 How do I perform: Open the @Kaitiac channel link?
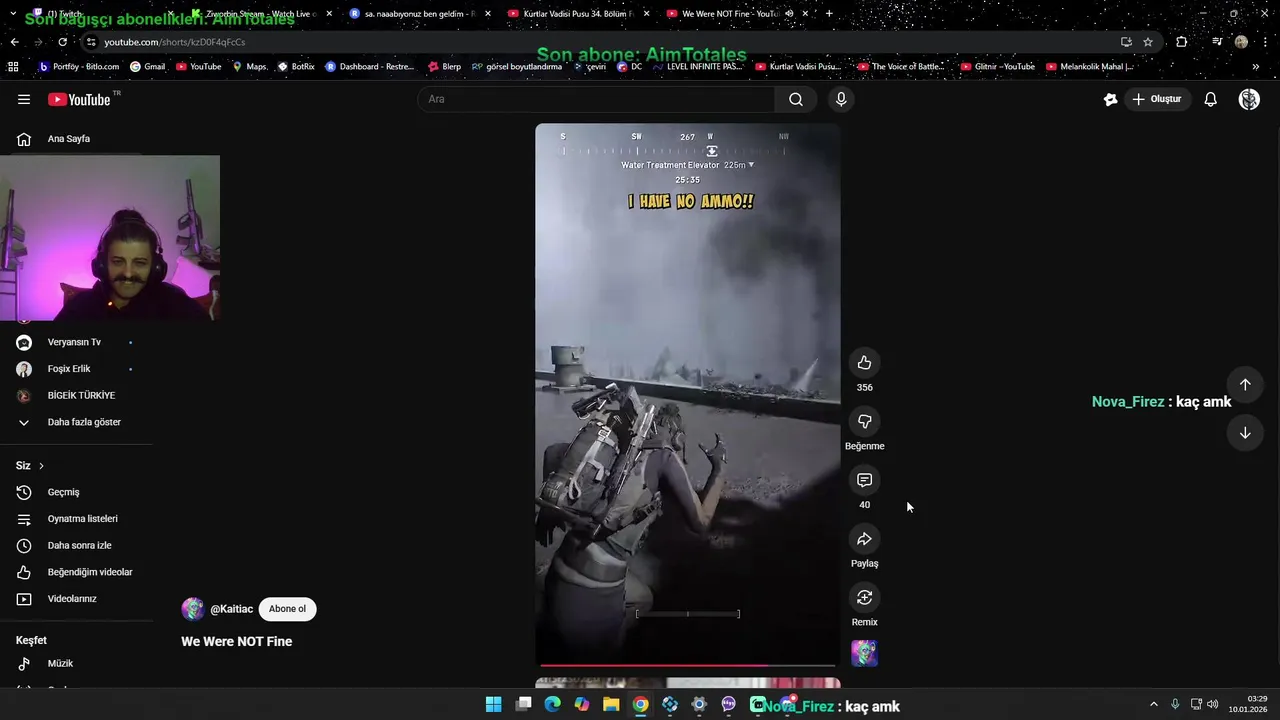(x=231, y=609)
